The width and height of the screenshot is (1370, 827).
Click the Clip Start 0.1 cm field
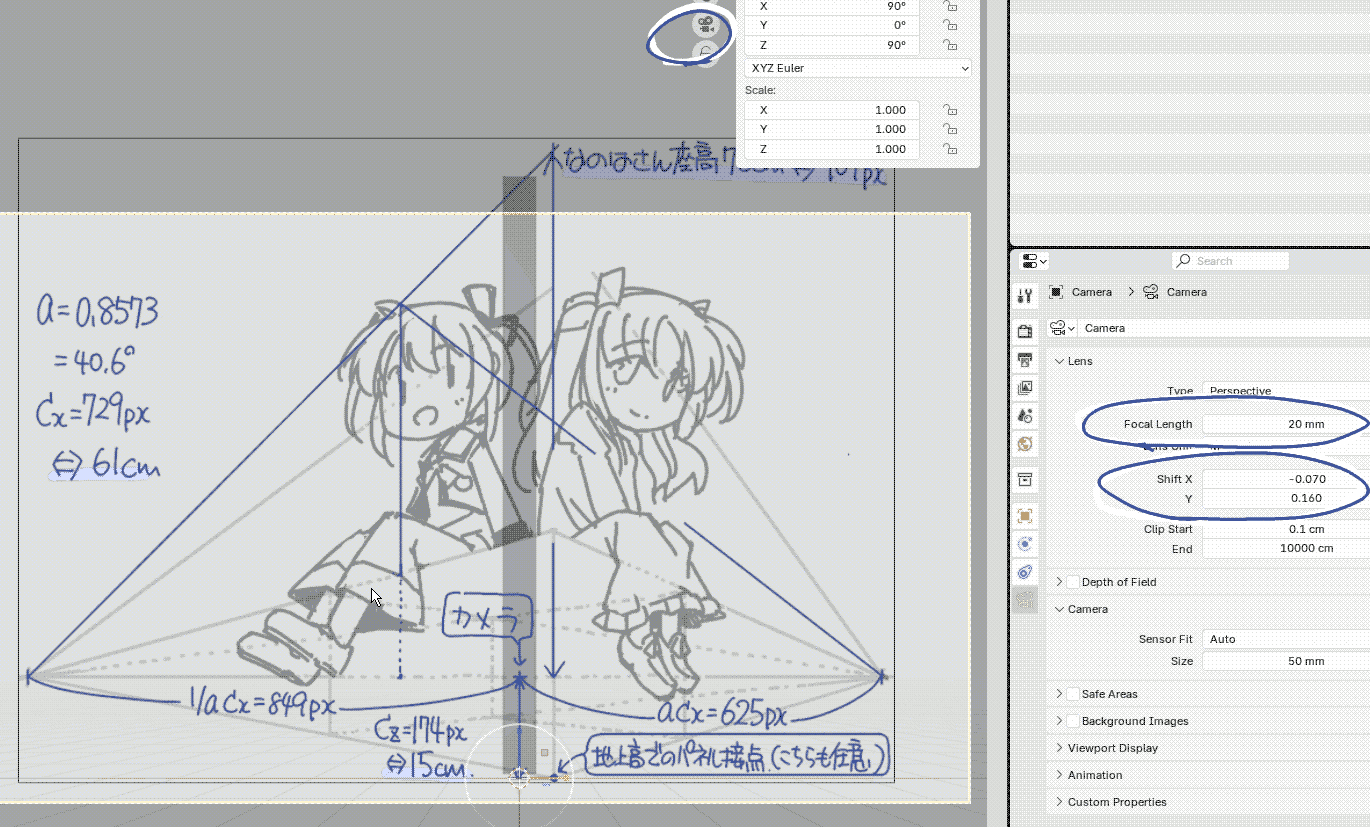[x=1286, y=529]
